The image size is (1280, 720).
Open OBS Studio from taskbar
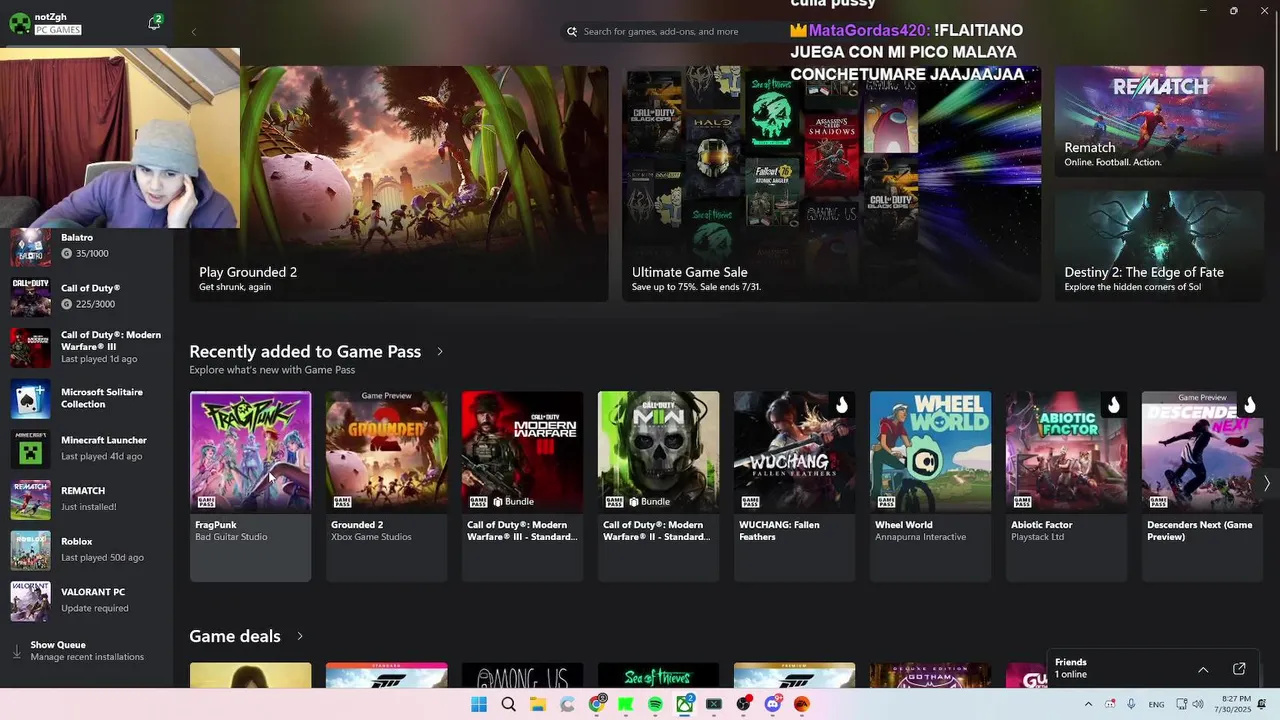[x=743, y=704]
